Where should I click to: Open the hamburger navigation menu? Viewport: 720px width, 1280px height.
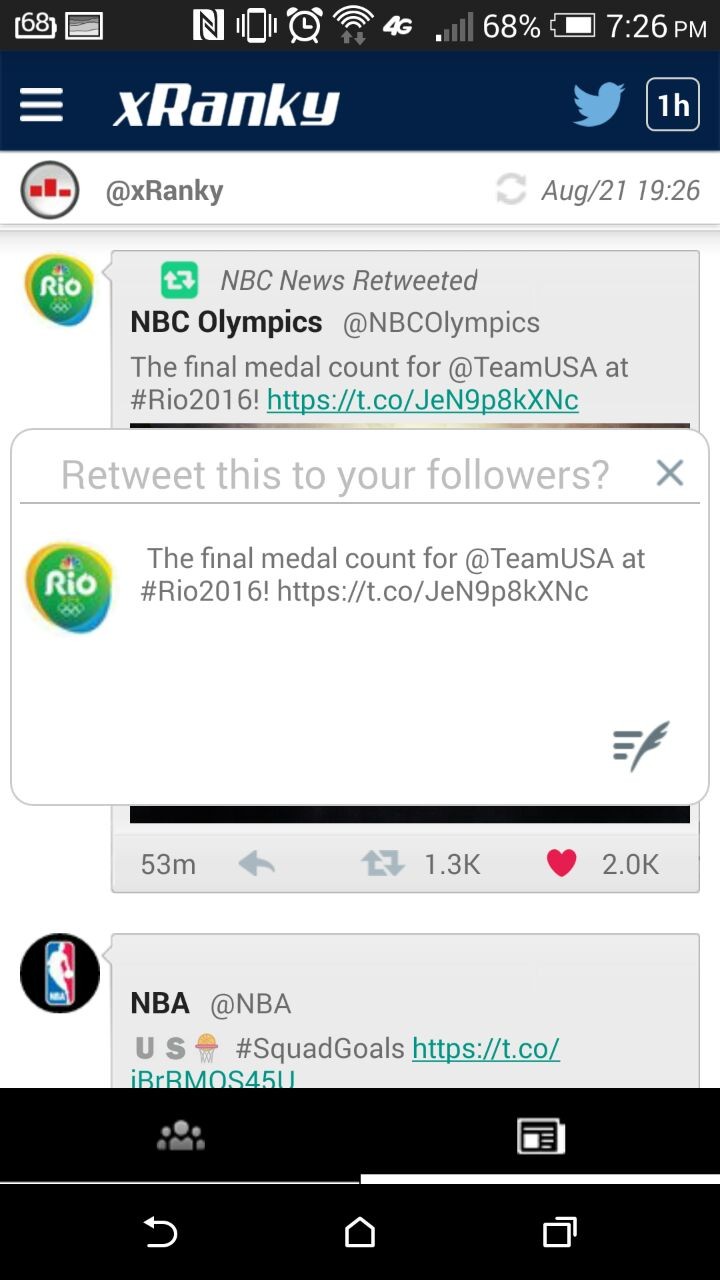41,105
